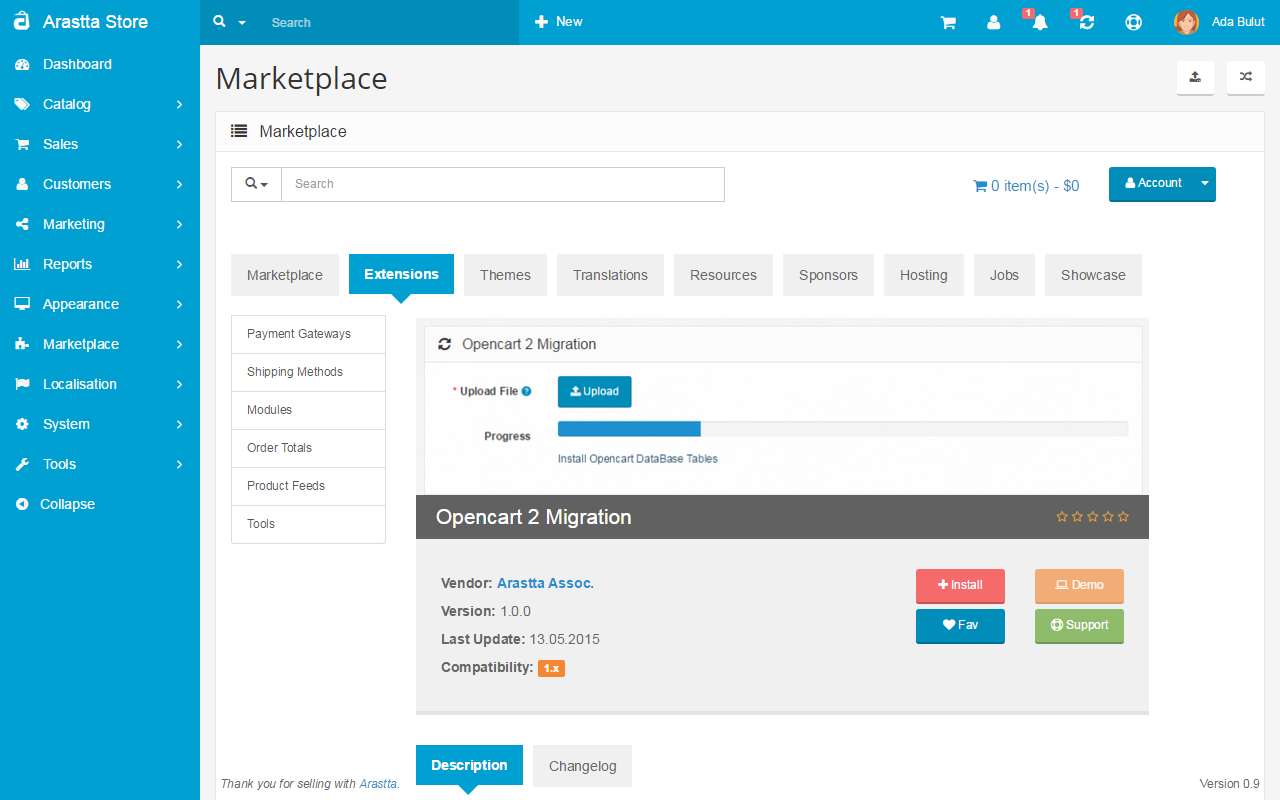1280x800 pixels.
Task: Open the top bar shopping cart icon
Action: pyautogui.click(x=948, y=22)
